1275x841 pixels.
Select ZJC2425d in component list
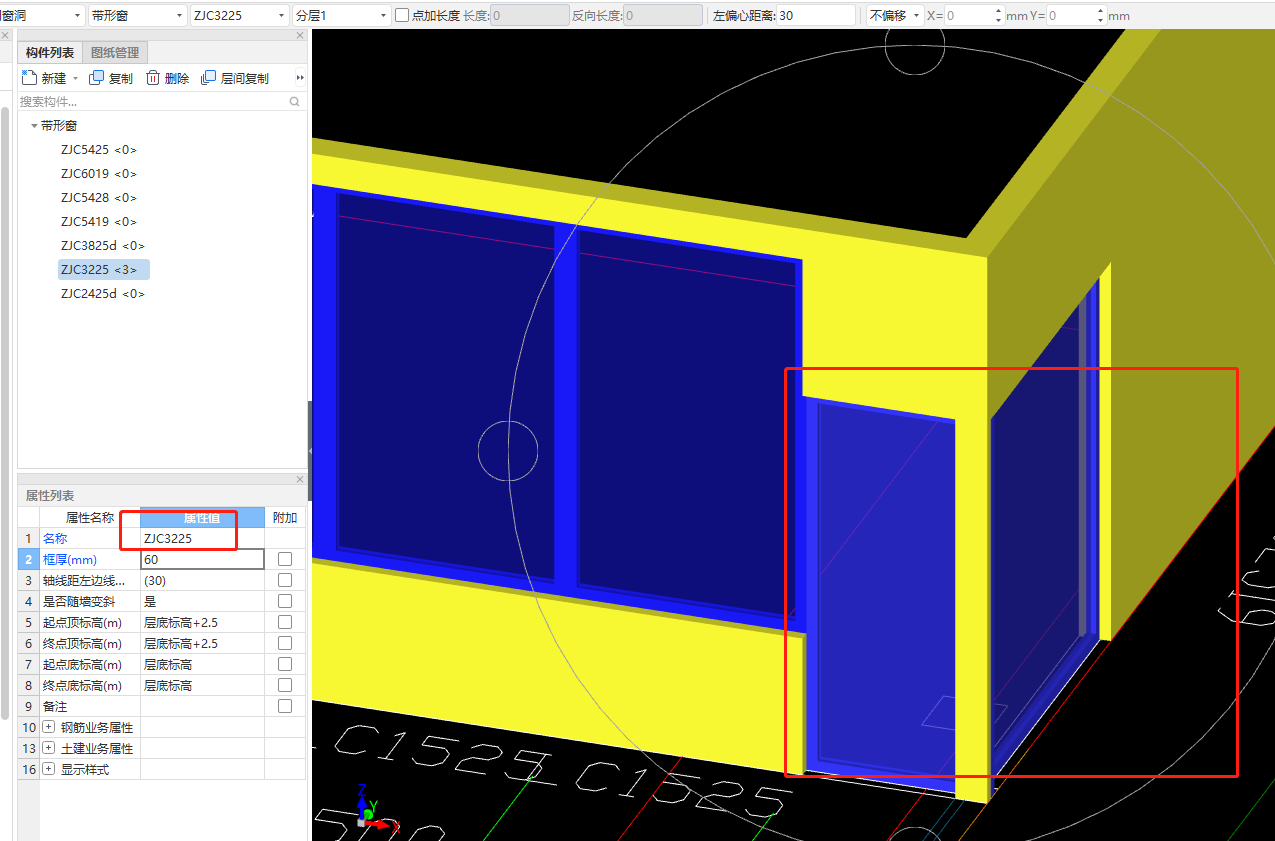[102, 294]
